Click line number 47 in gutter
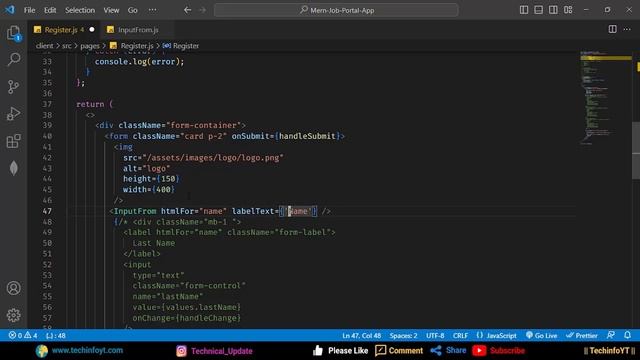Image resolution: width=640 pixels, height=360 pixels. click(x=47, y=211)
